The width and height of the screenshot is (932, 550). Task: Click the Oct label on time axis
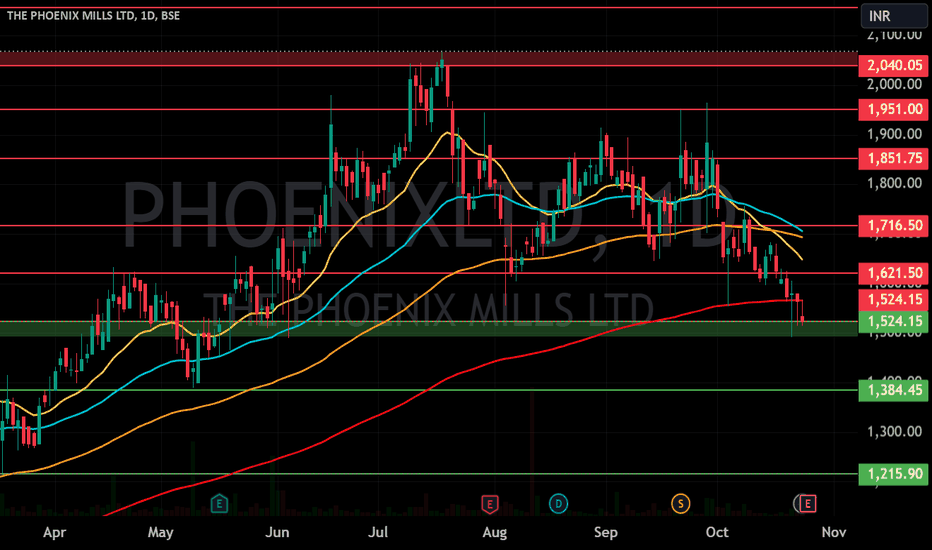point(717,532)
